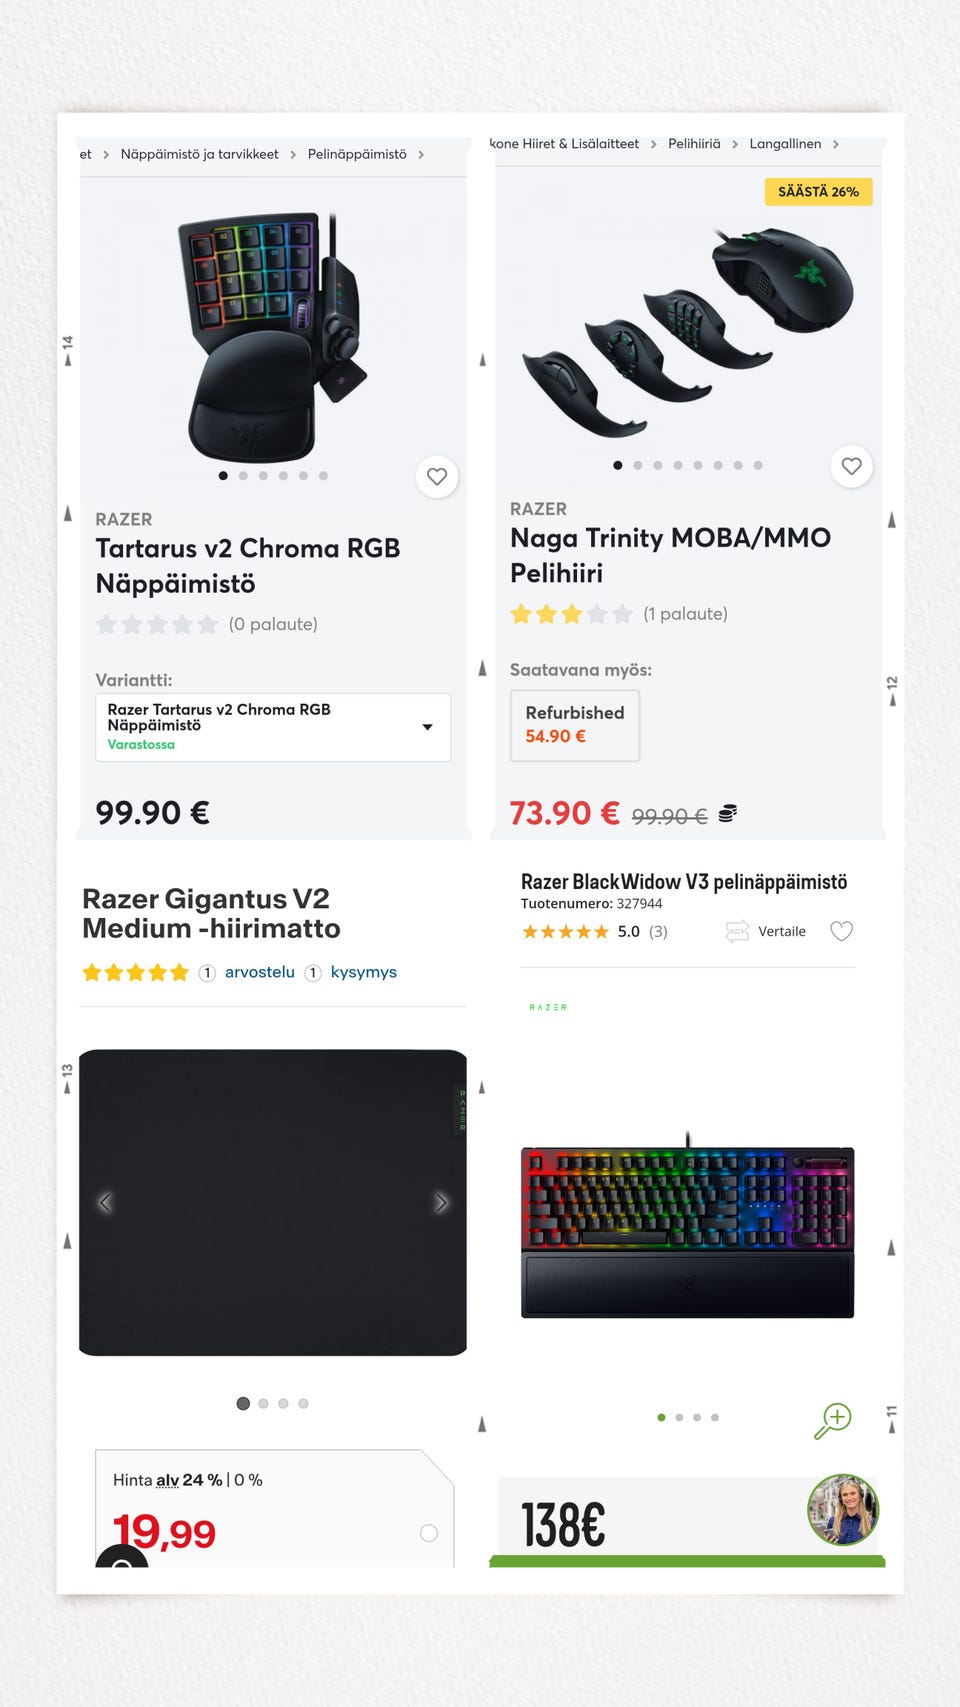This screenshot has width=960, height=1707.
Task: Click the Vertaile compare icon
Action: pyautogui.click(x=737, y=931)
